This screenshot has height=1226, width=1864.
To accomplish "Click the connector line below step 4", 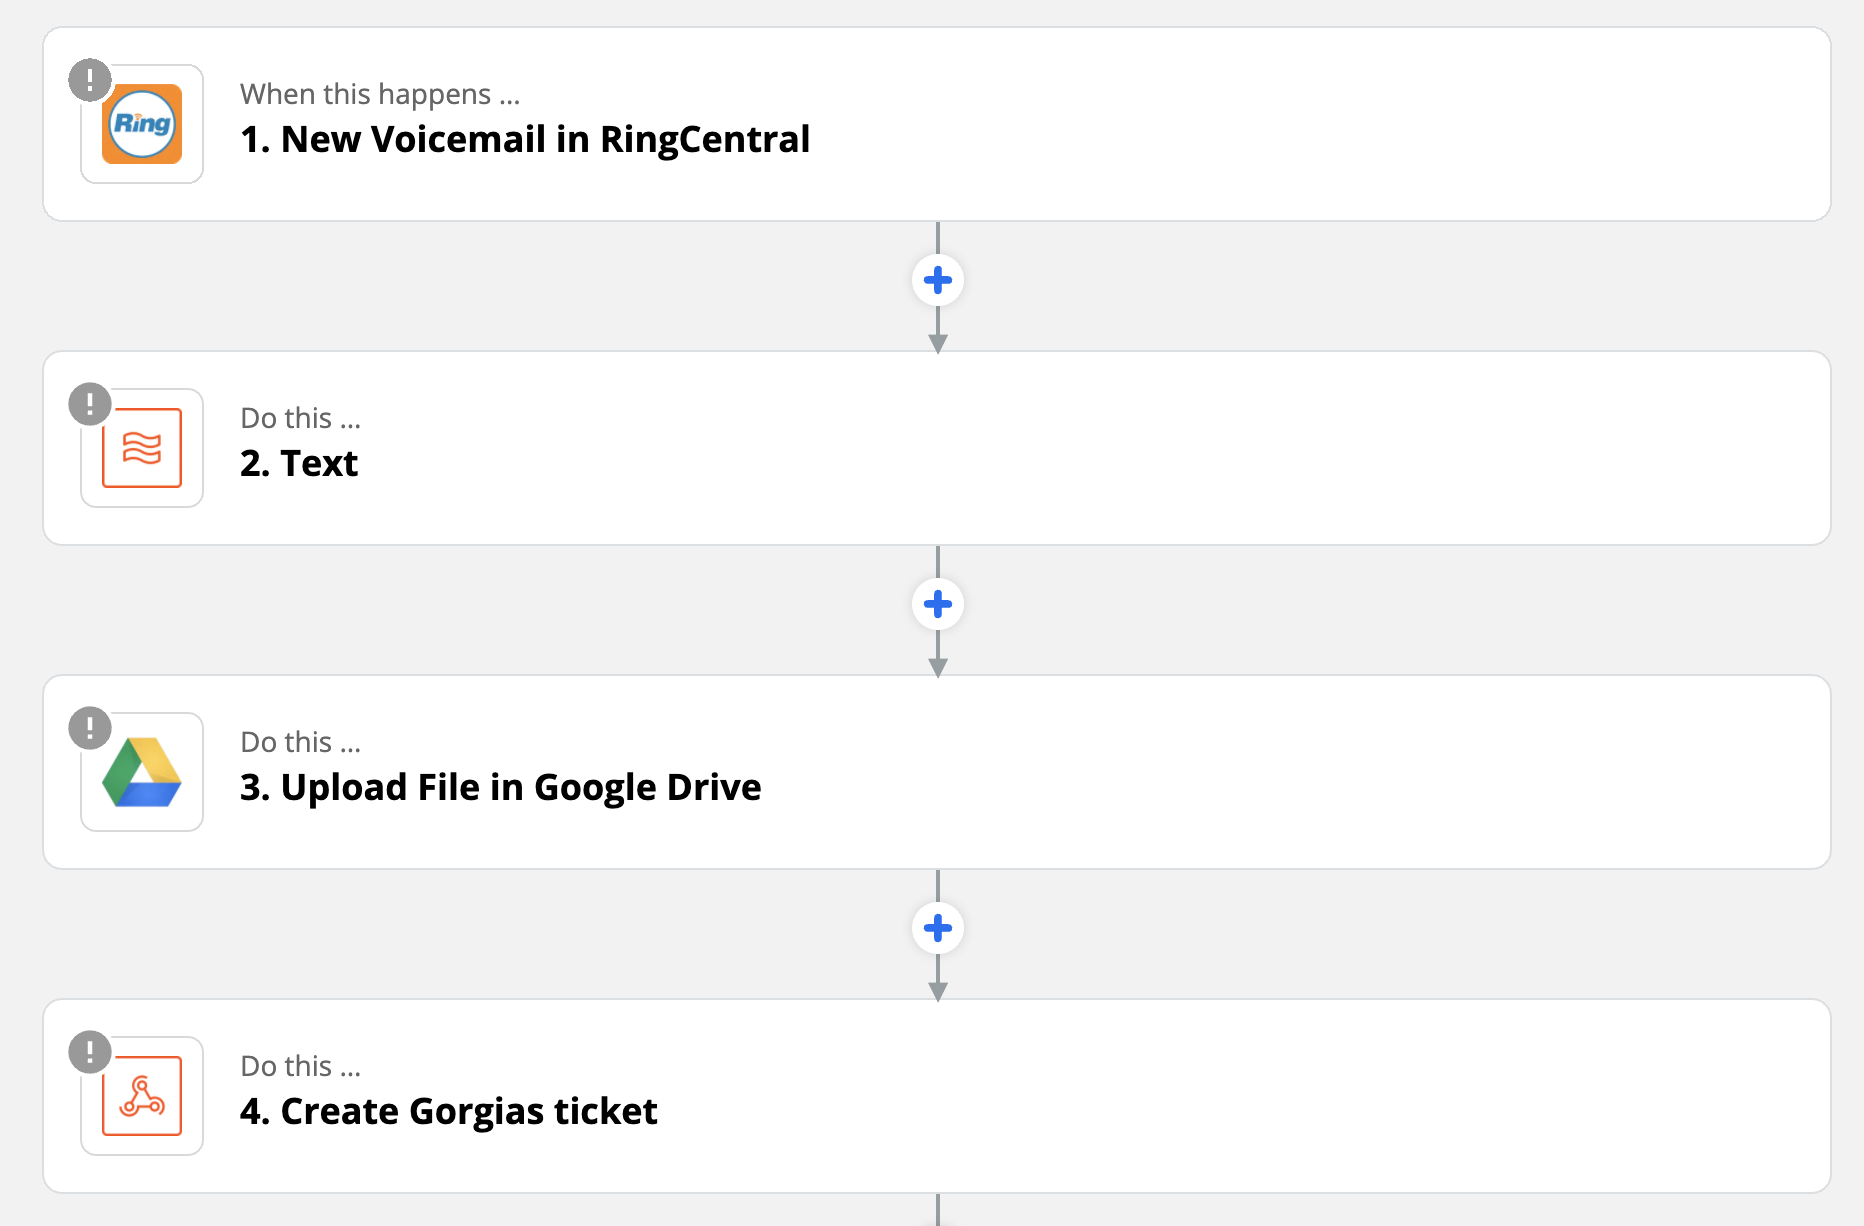I will pos(938,1210).
